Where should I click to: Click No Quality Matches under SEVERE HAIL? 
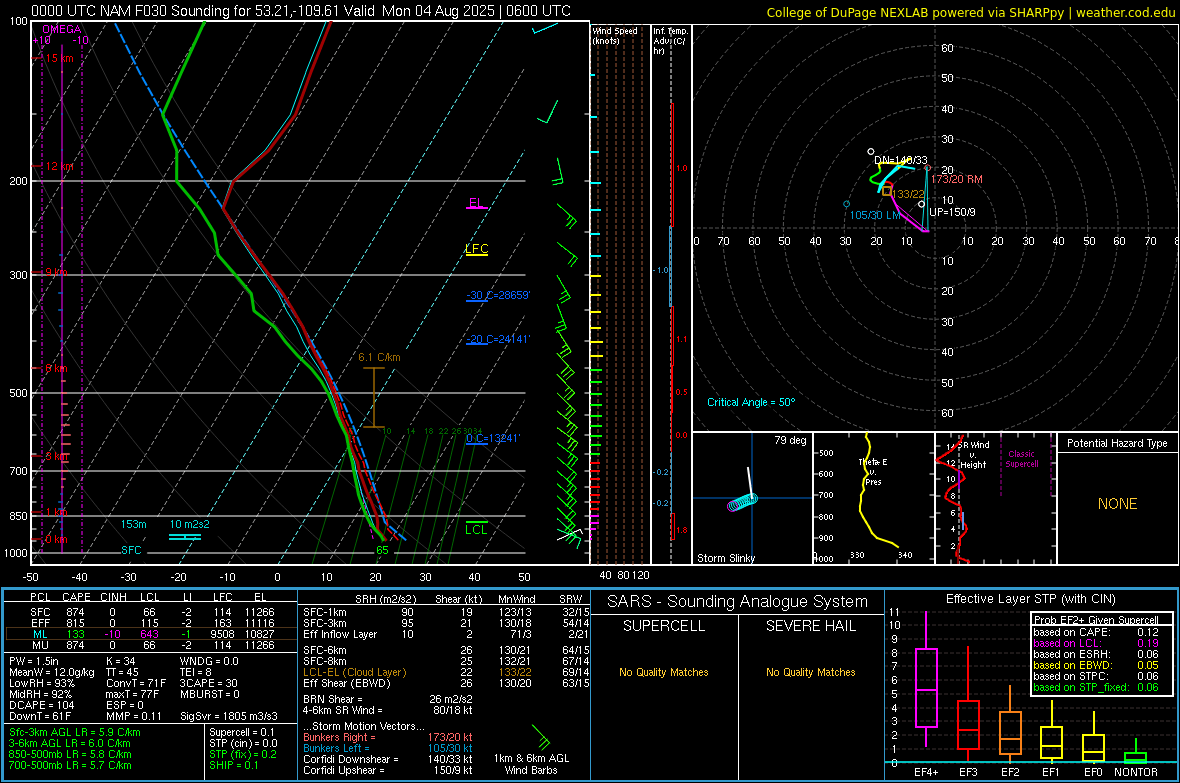[x=810, y=672]
